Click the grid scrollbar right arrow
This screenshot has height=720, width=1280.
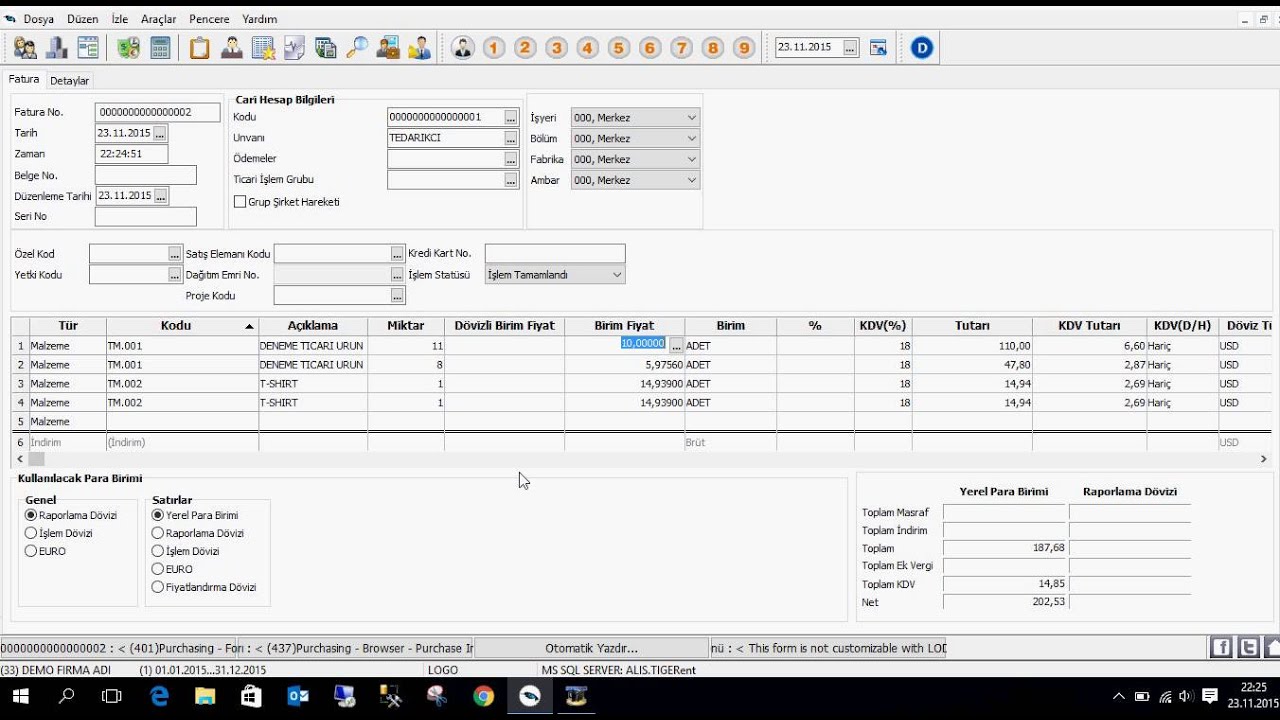(x=1263, y=458)
